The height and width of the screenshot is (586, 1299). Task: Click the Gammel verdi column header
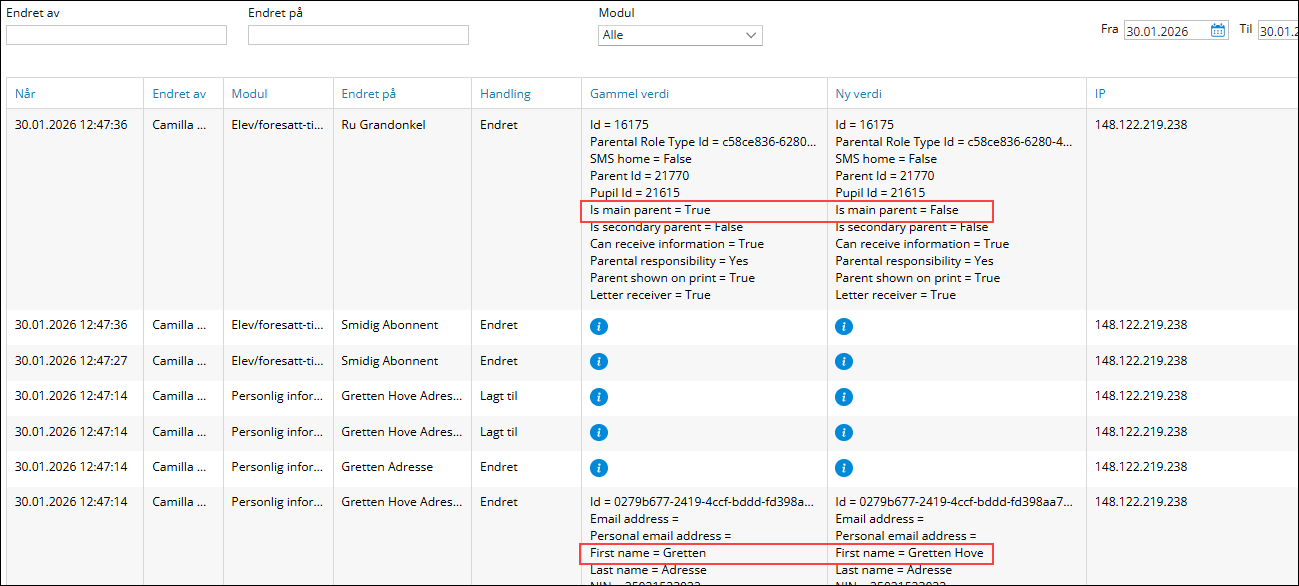[x=629, y=94]
